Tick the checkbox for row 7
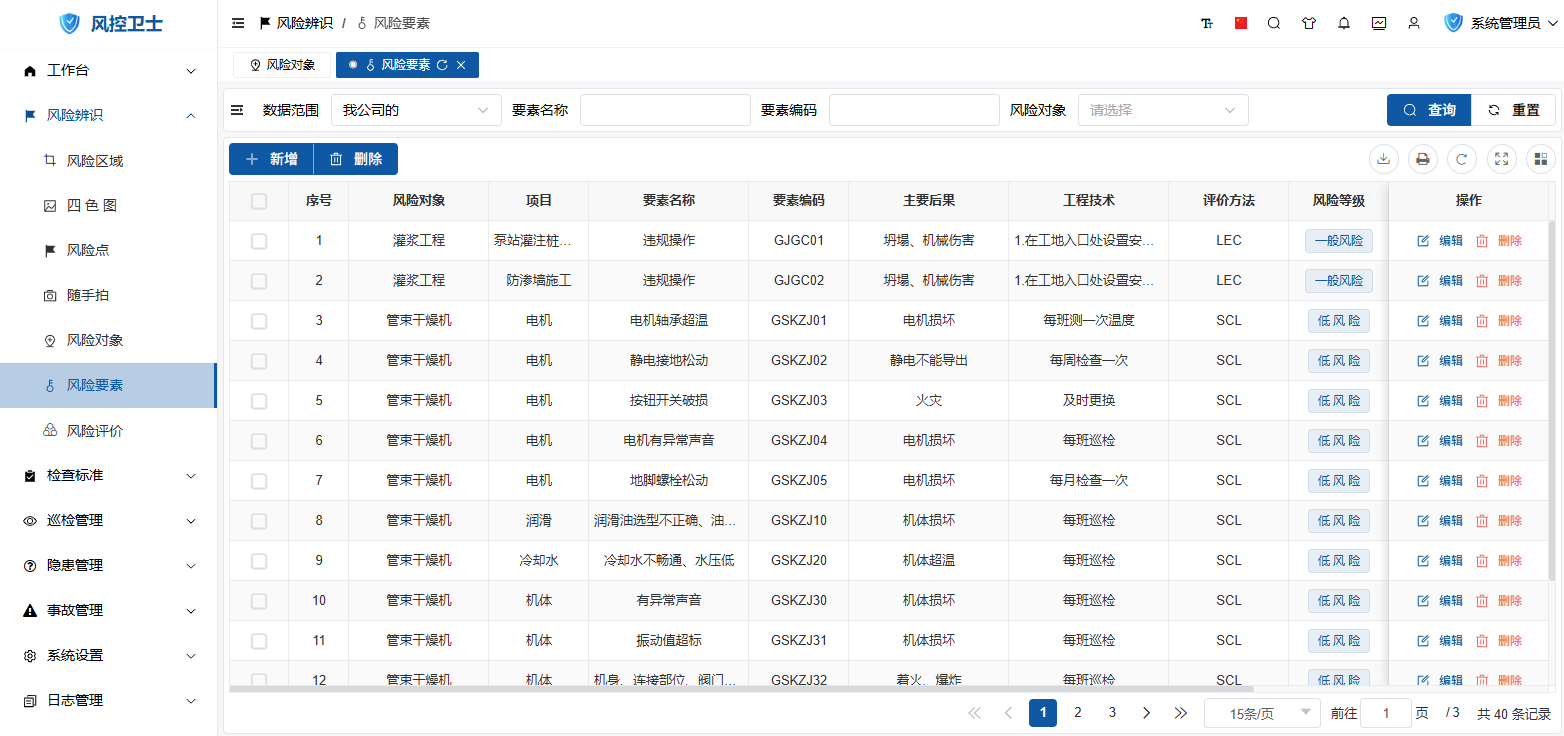 (259, 481)
